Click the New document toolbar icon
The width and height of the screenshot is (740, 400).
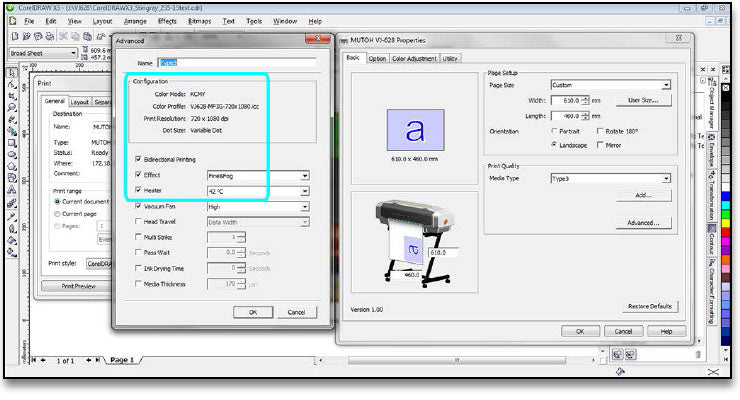pos(15,36)
